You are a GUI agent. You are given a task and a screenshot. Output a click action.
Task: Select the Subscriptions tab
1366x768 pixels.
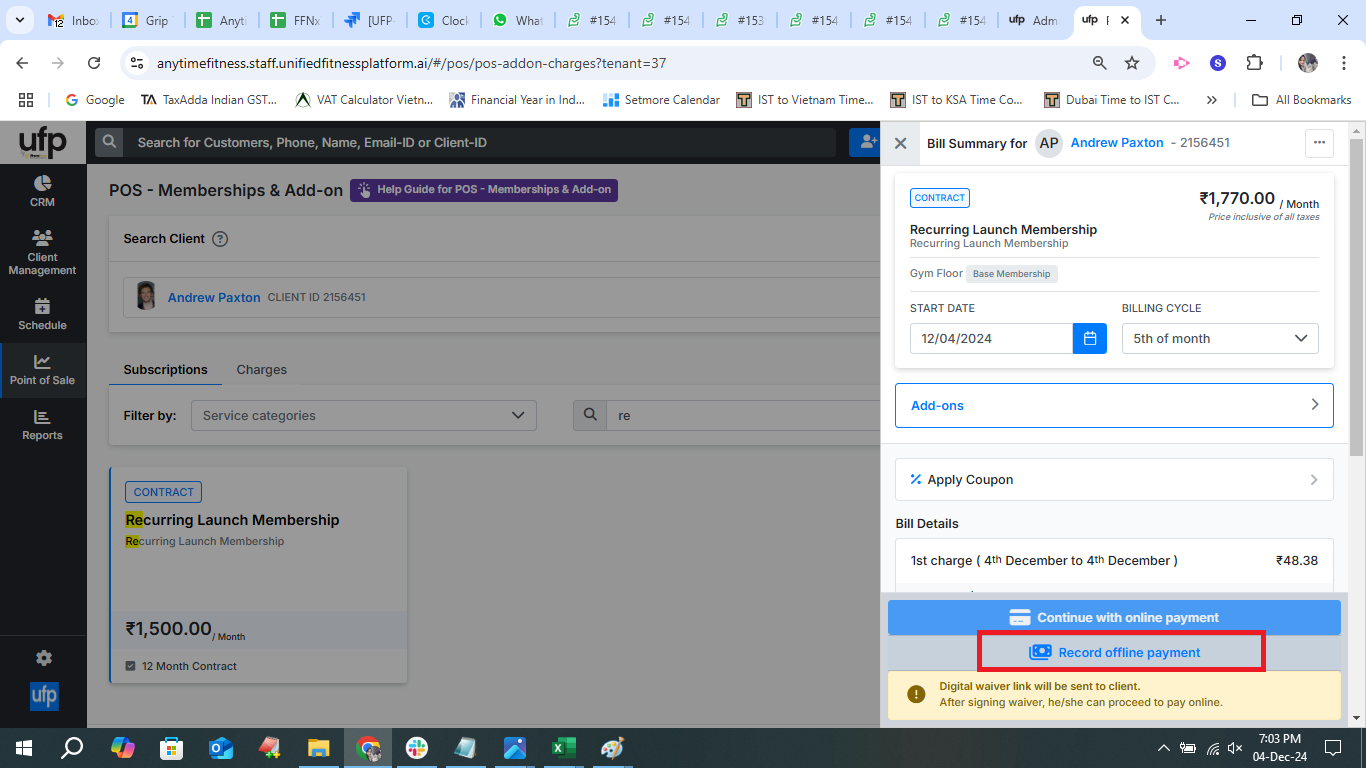[x=165, y=370]
